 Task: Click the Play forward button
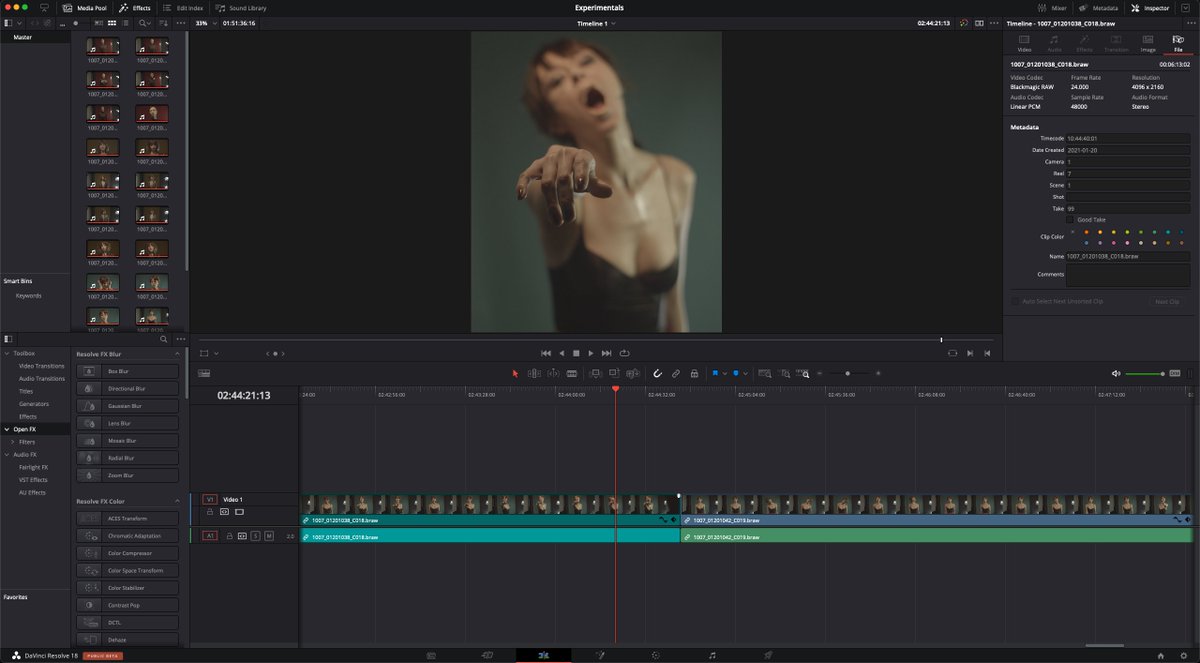(x=591, y=353)
